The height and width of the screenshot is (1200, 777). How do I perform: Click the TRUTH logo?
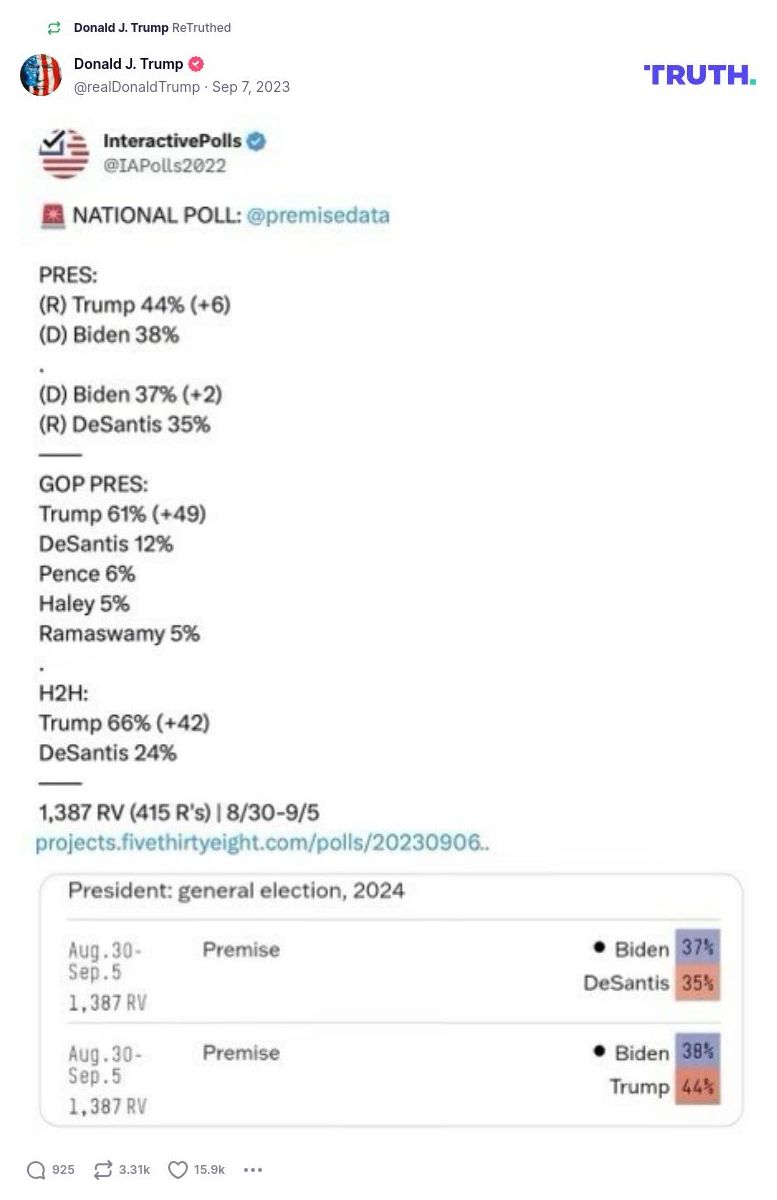tap(699, 75)
